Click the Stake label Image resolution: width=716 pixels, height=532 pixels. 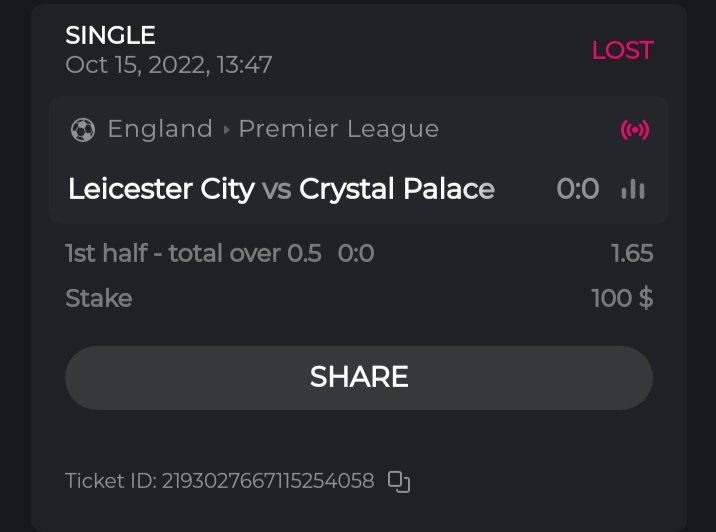pyautogui.click(x=98, y=298)
